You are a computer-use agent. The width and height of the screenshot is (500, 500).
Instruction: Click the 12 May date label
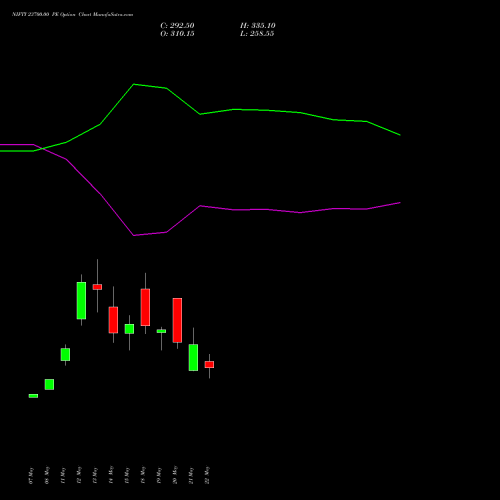point(79,475)
